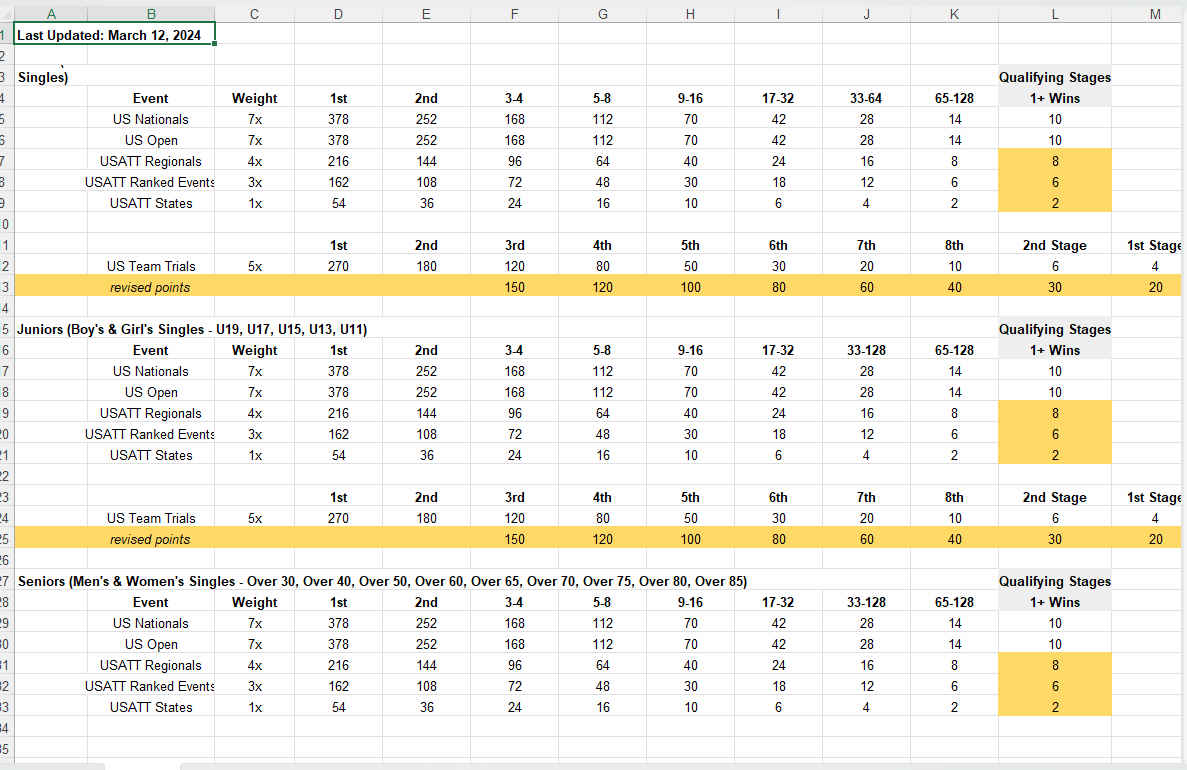This screenshot has height=770, width=1187.
Task: Select "US Team Trials" below the "Singles)" table
Action: (151, 267)
